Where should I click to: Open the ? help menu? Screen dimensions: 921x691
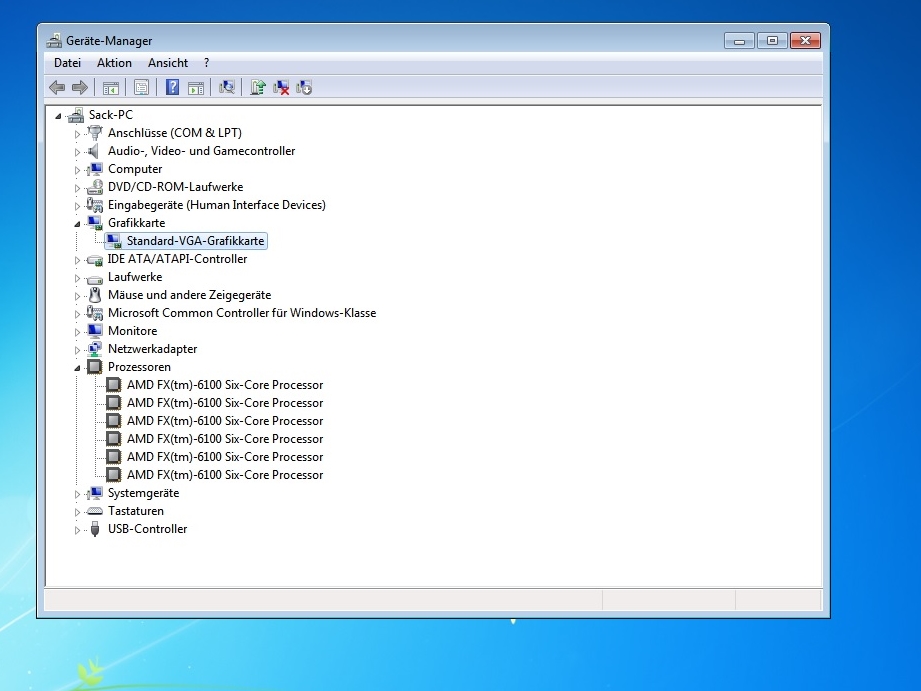coord(206,63)
